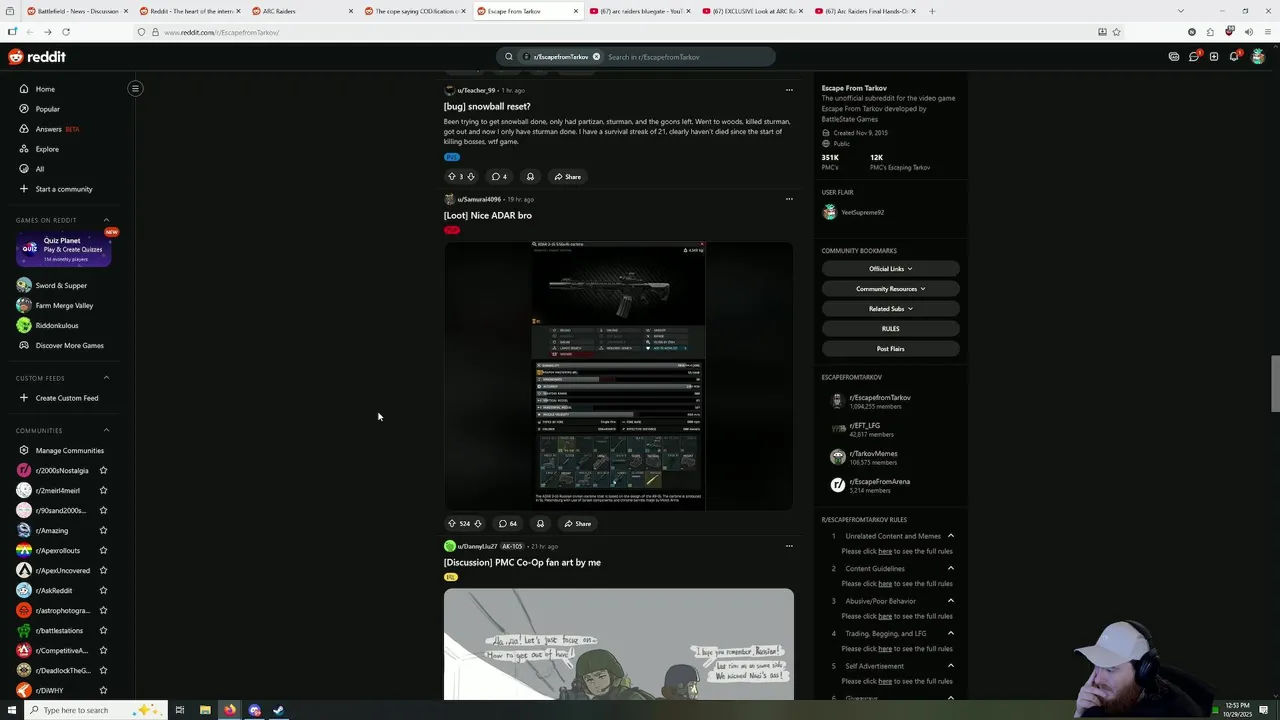The height and width of the screenshot is (720, 1280).
Task: Expand Related Subs dropdown
Action: pyautogui.click(x=890, y=309)
